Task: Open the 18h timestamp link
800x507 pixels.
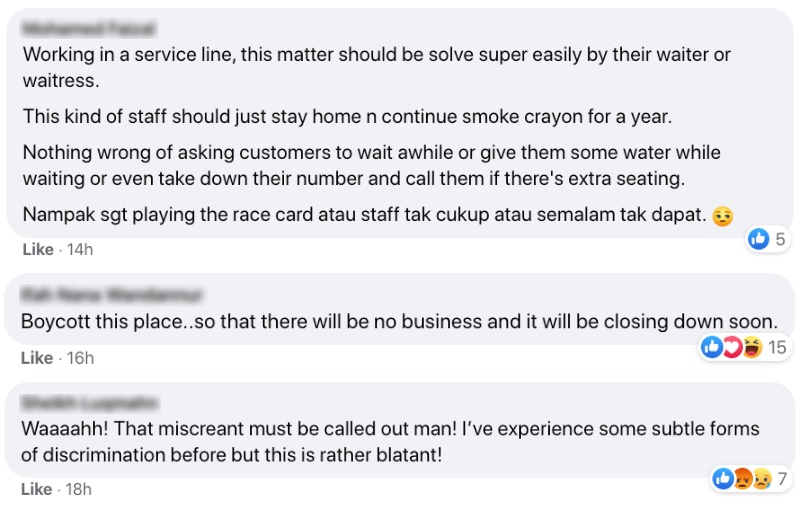Action: (x=78, y=489)
